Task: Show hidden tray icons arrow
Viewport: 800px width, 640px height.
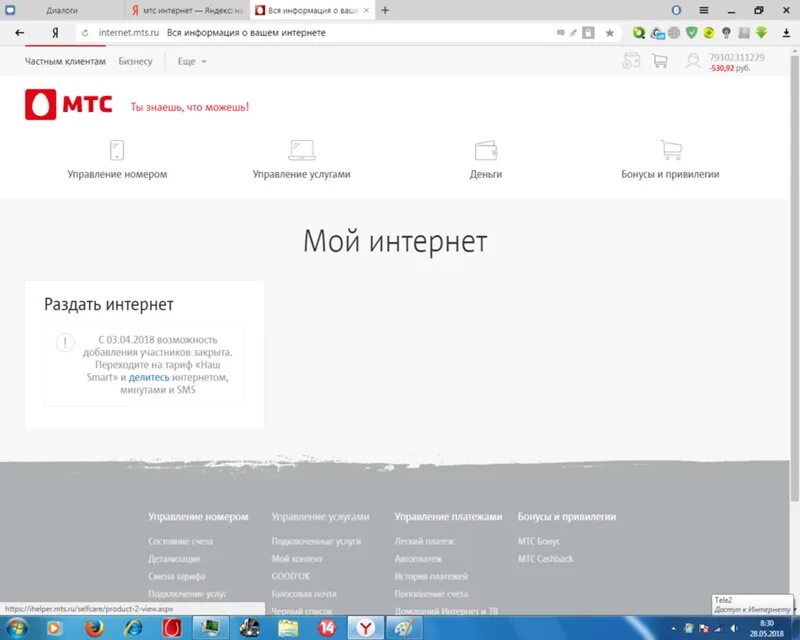Action: click(x=673, y=629)
